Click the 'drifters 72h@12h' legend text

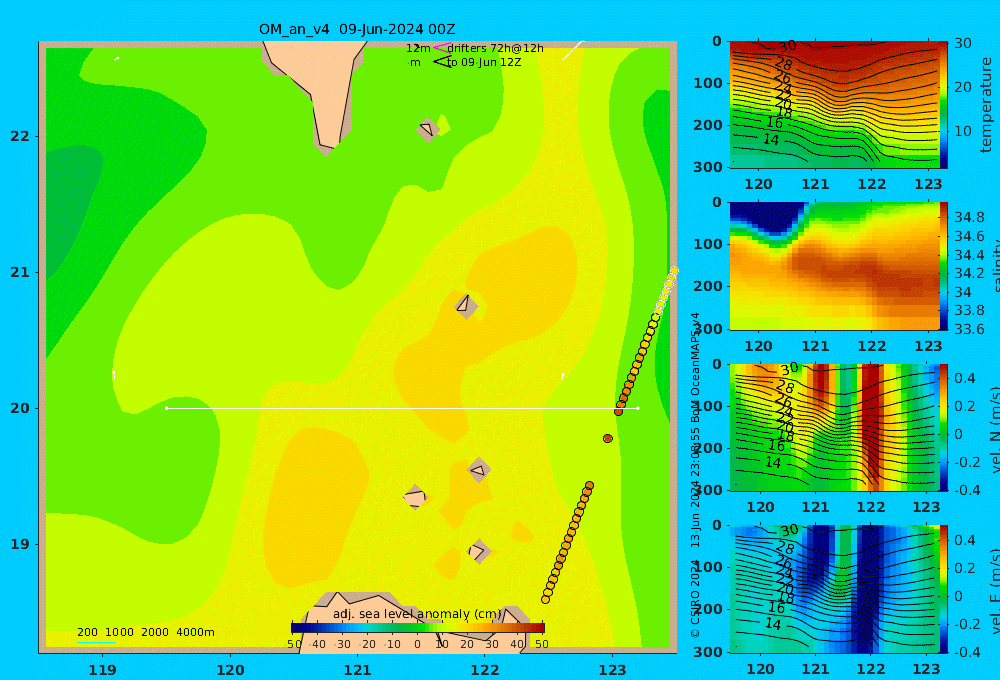(496, 48)
